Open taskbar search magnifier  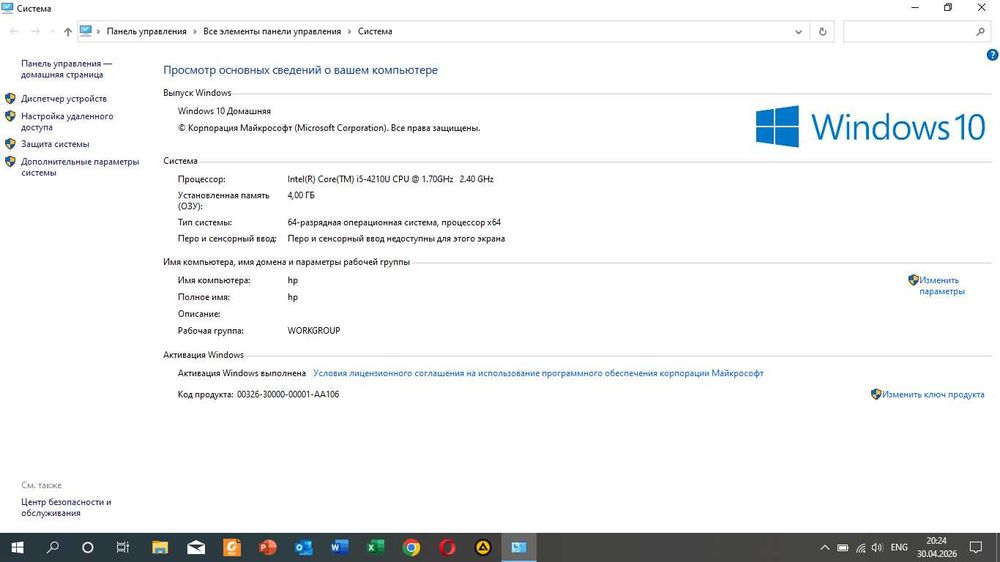[x=53, y=547]
